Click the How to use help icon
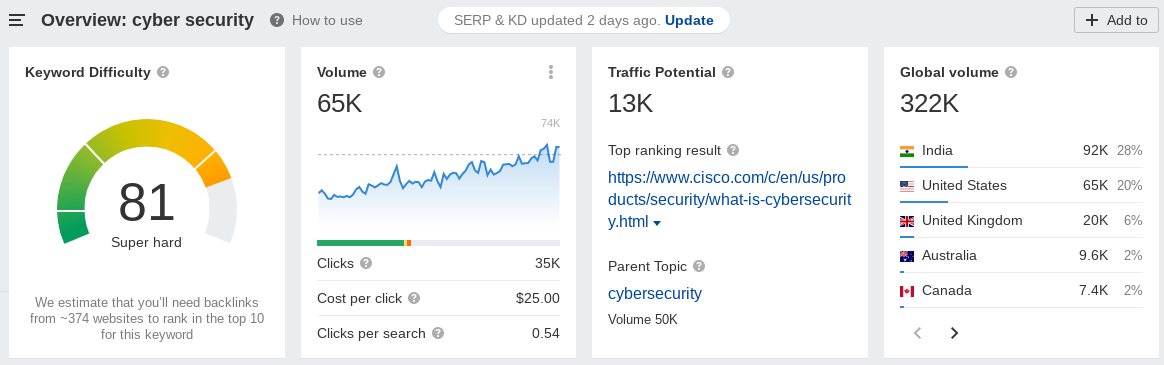Screen dimensions: 1164x365 coord(277,20)
